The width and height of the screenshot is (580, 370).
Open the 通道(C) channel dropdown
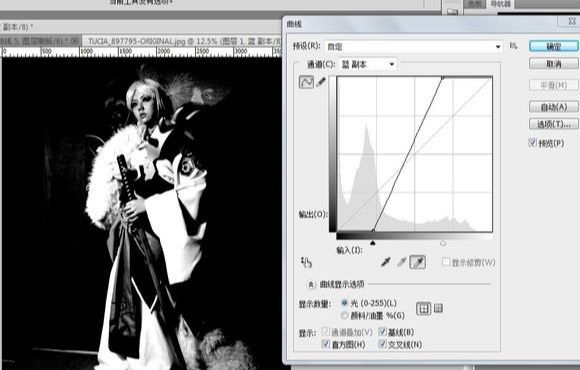pos(367,64)
